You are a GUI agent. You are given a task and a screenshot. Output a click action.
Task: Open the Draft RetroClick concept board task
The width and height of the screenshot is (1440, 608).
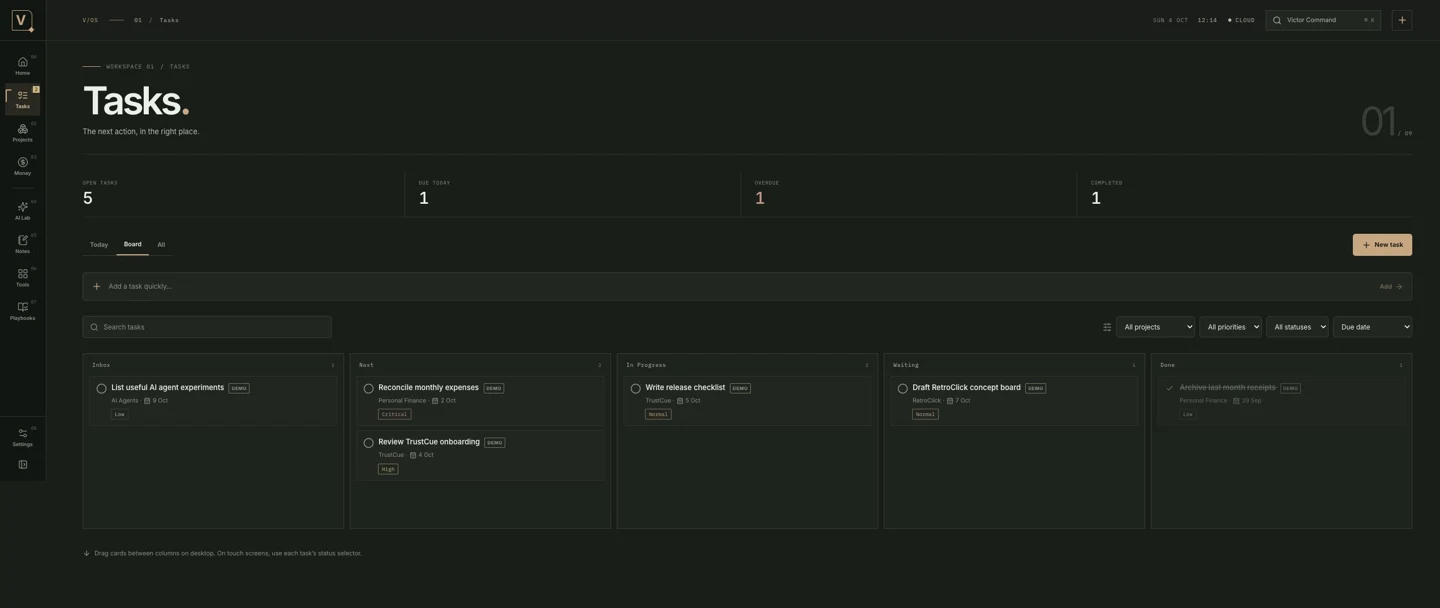1014,400
